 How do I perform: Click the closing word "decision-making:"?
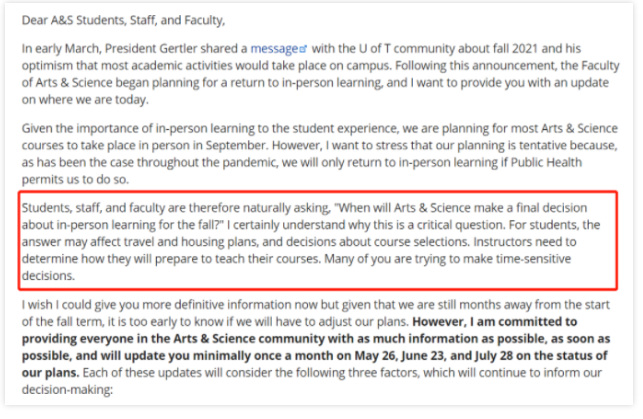67,389
